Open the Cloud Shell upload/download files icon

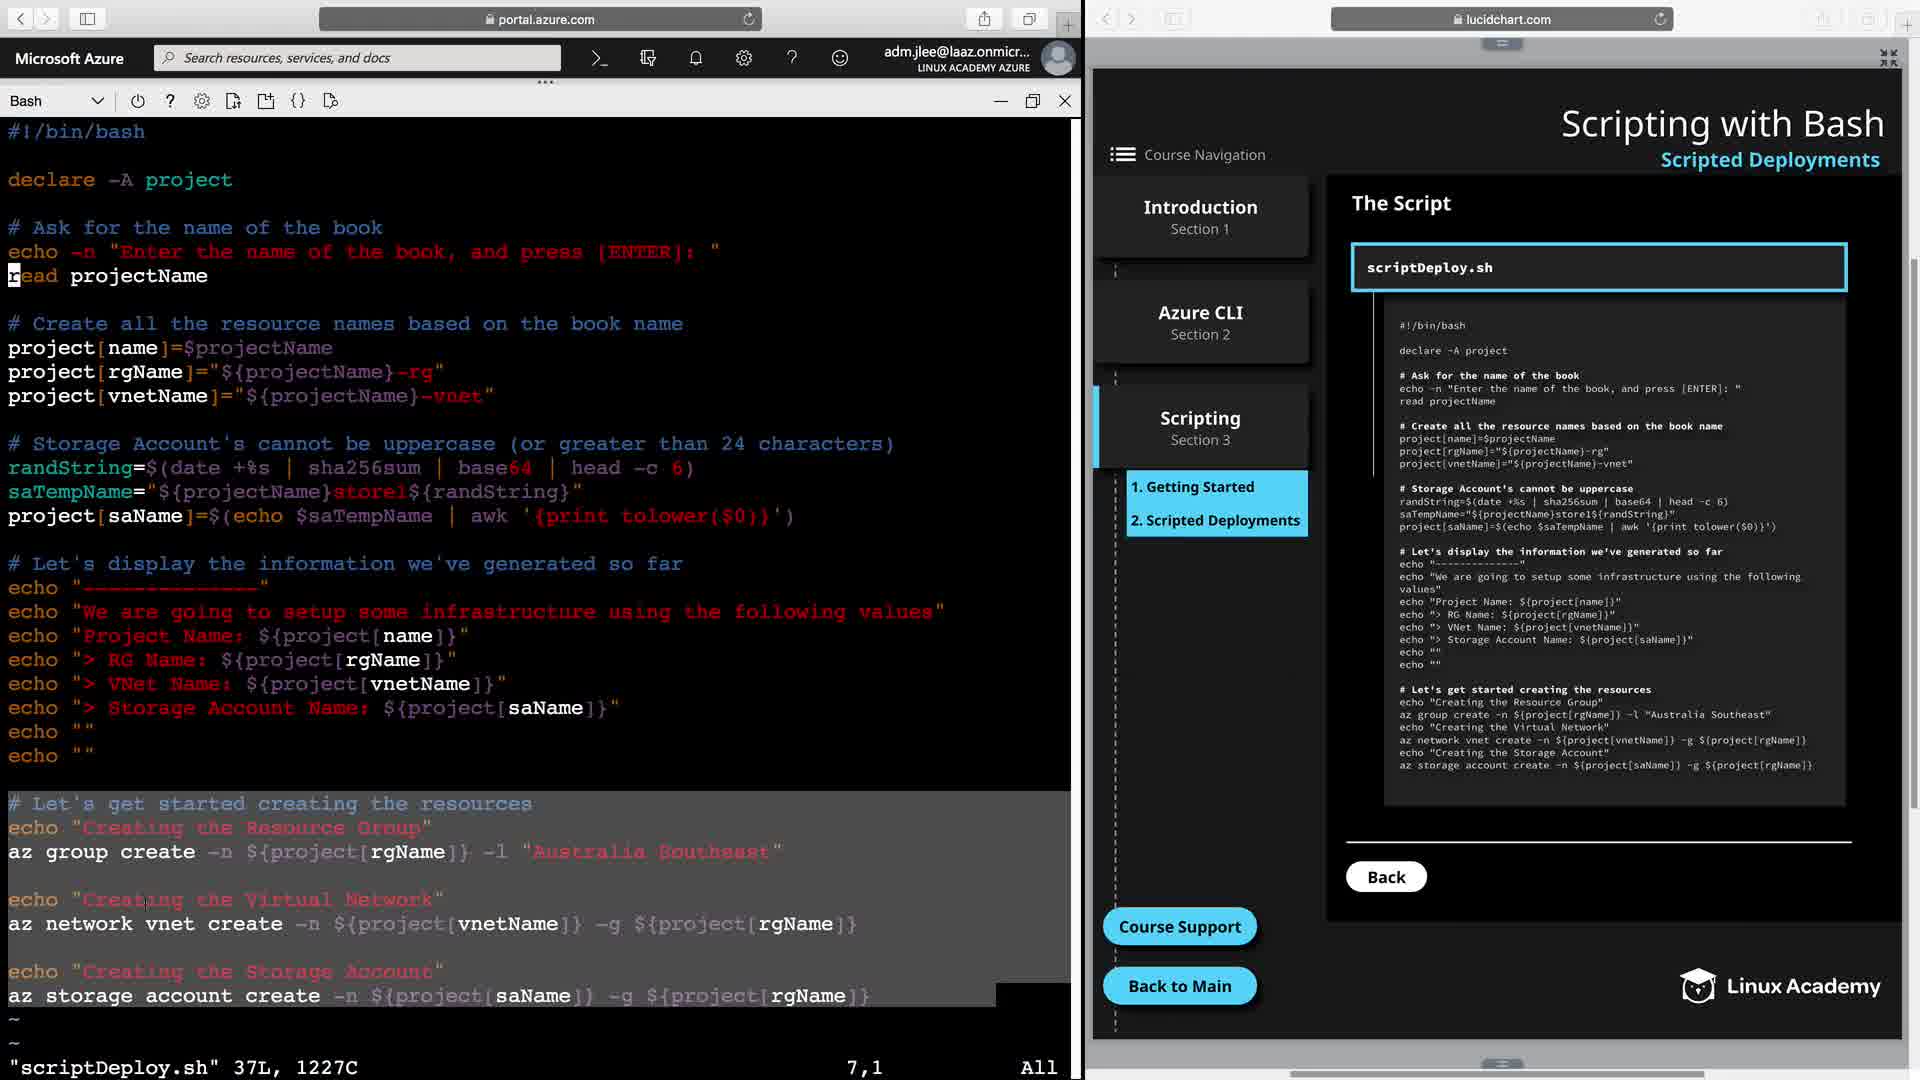(x=234, y=101)
